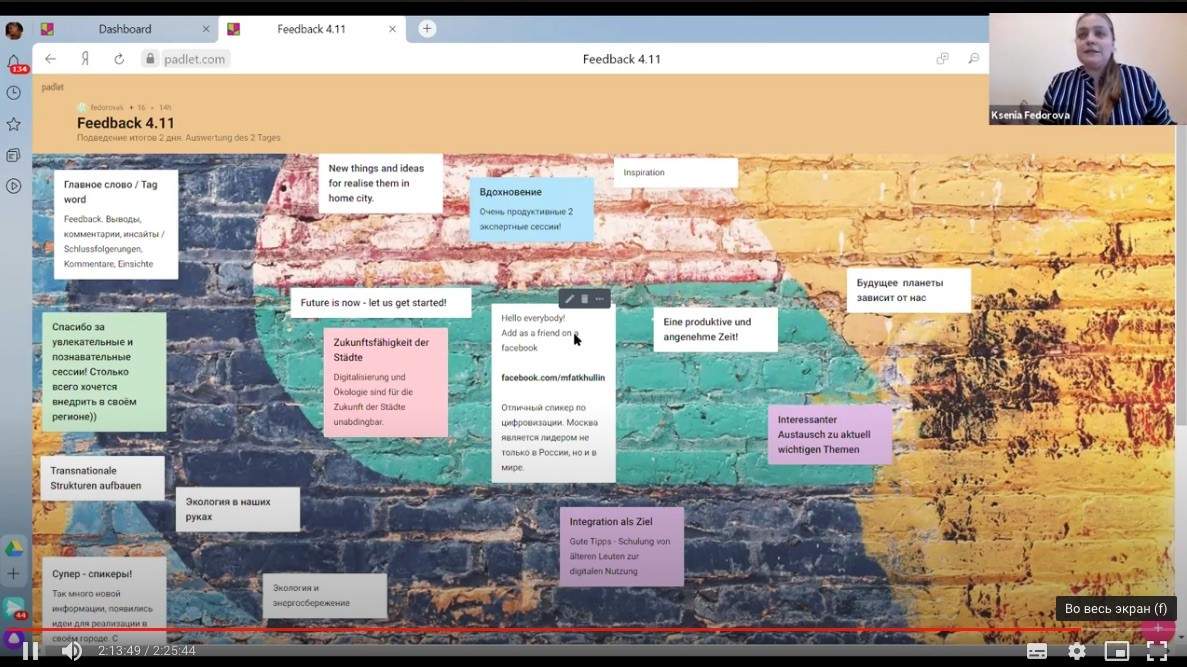
Task: Open the facebook.com/mfatkhullin link
Action: point(553,378)
